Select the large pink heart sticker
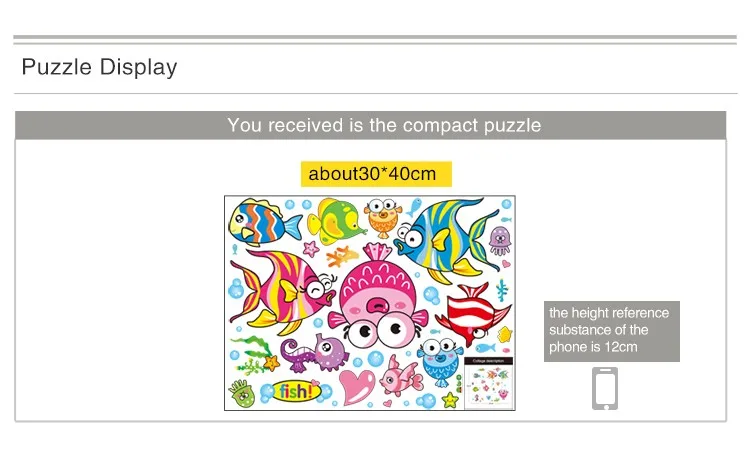The width and height of the screenshot is (750, 458). [357, 386]
